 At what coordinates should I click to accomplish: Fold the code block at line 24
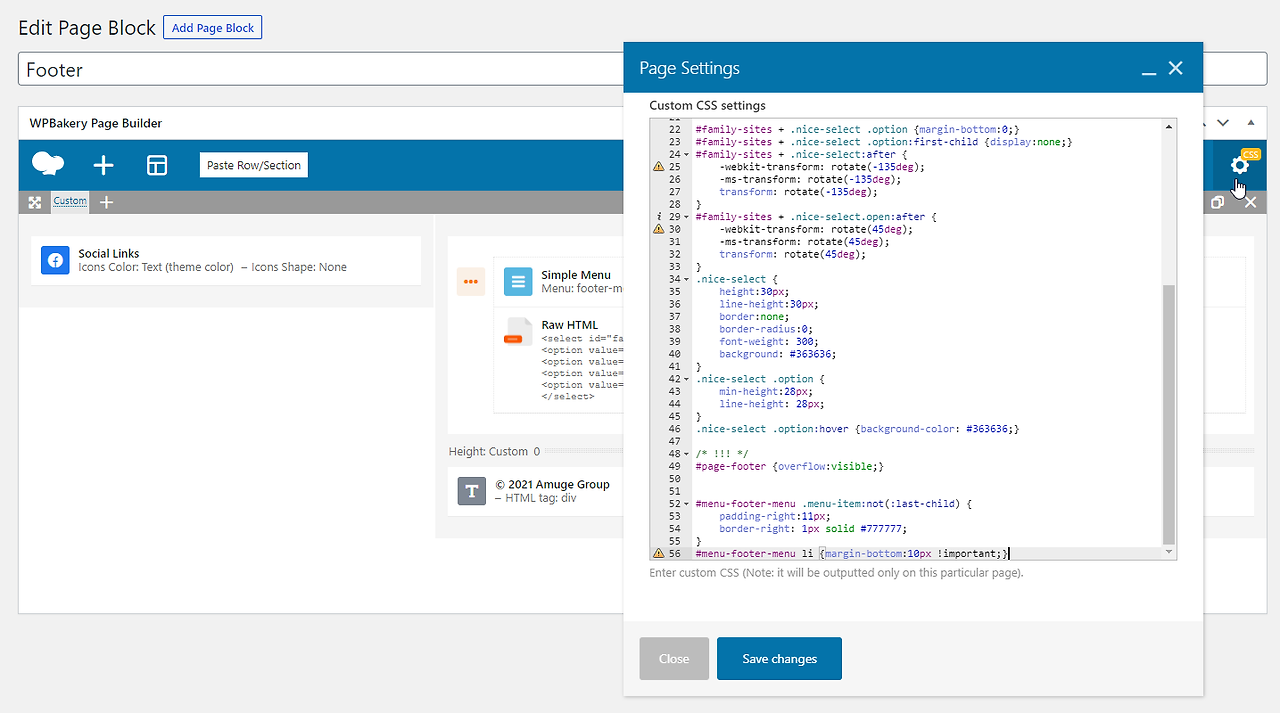click(x=686, y=154)
